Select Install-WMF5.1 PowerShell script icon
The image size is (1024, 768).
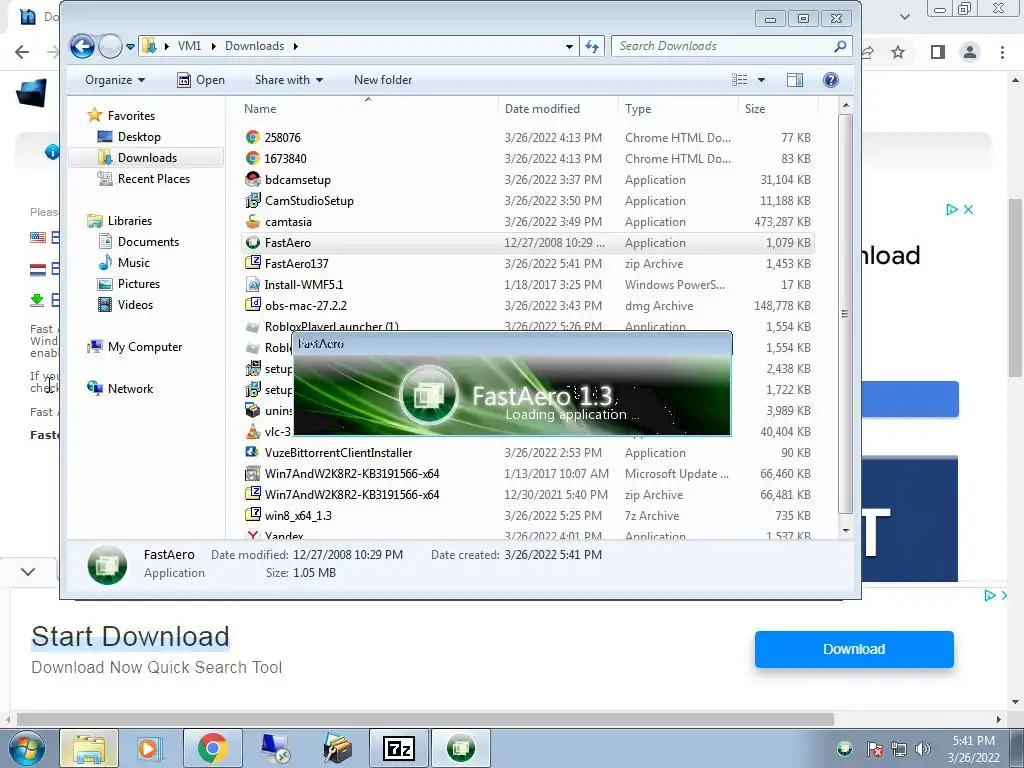tap(253, 285)
